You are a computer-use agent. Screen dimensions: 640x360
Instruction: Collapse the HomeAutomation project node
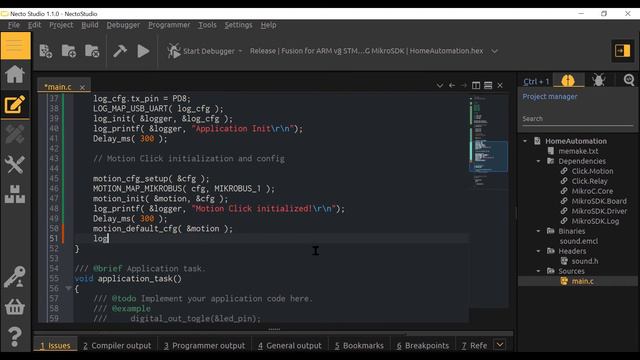pos(525,141)
